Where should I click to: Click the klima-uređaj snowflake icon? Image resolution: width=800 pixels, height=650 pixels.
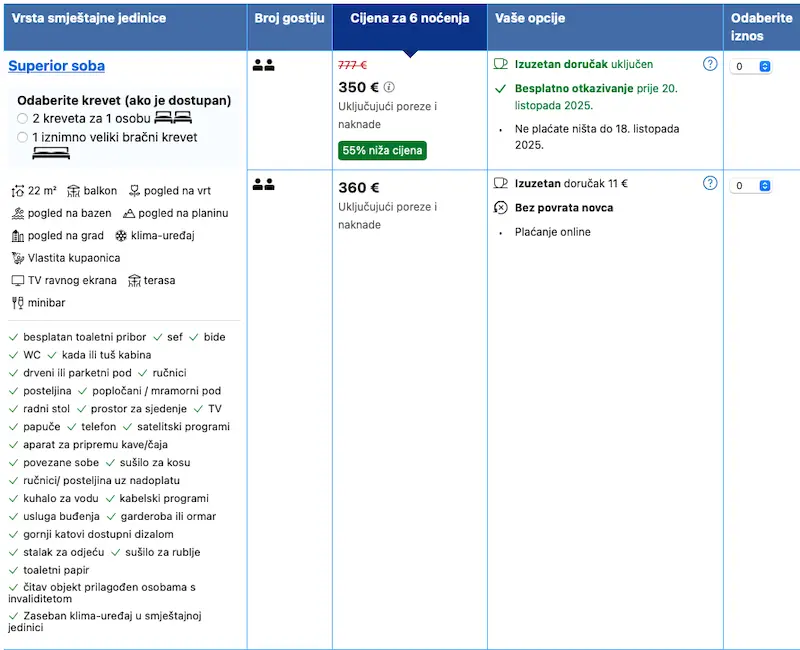121,236
